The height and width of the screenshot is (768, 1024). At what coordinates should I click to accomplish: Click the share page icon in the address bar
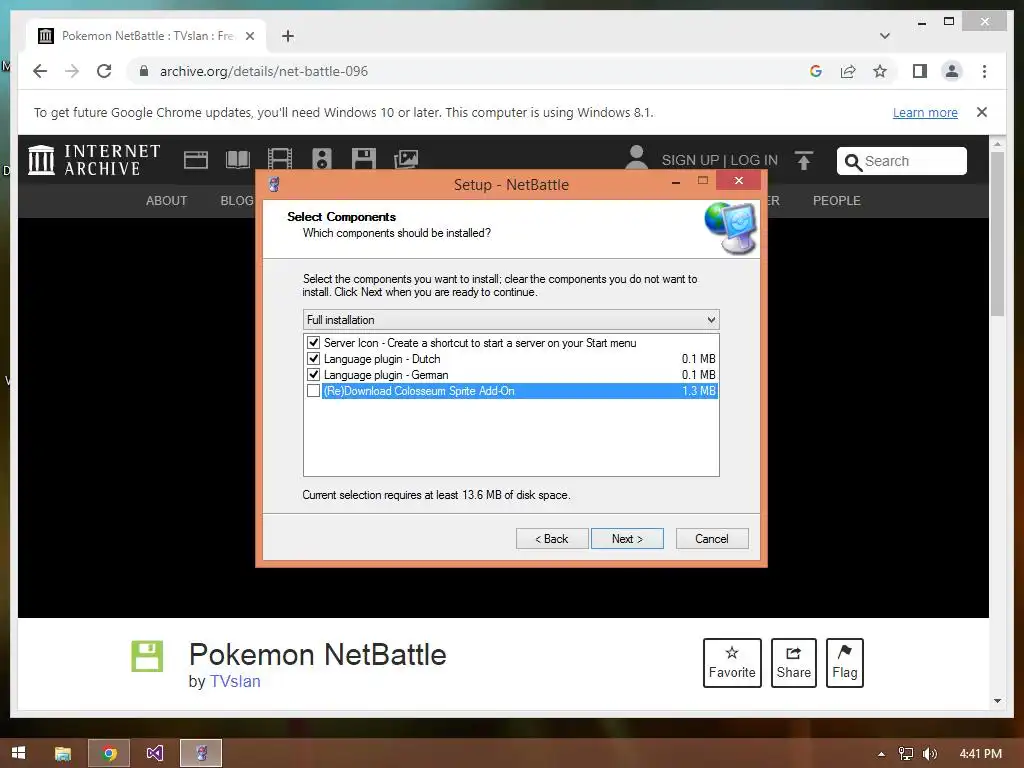(848, 71)
